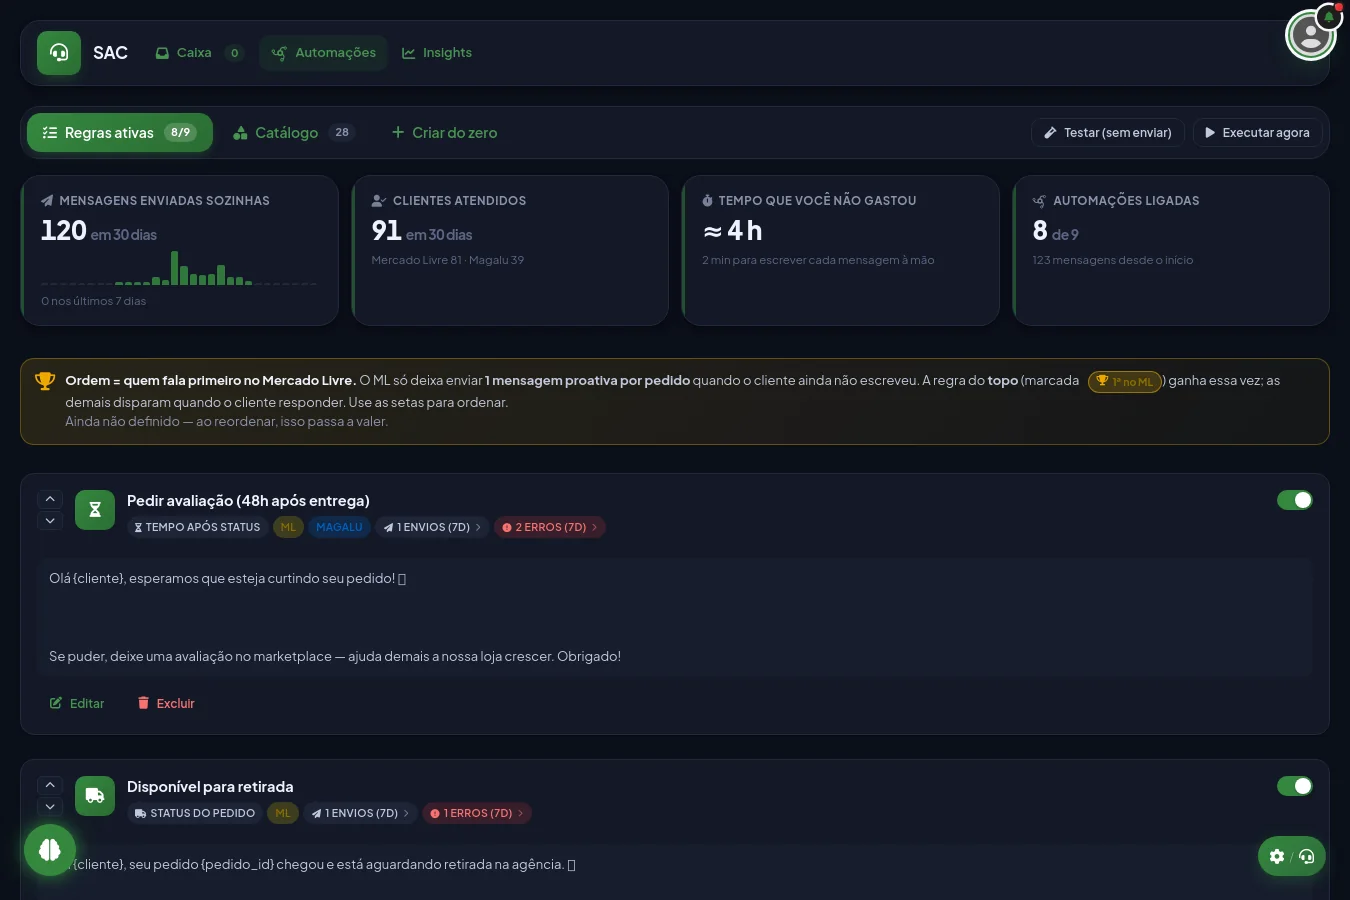Click the trophy icon in the order notice
The image size is (1350, 900).
pos(45,381)
